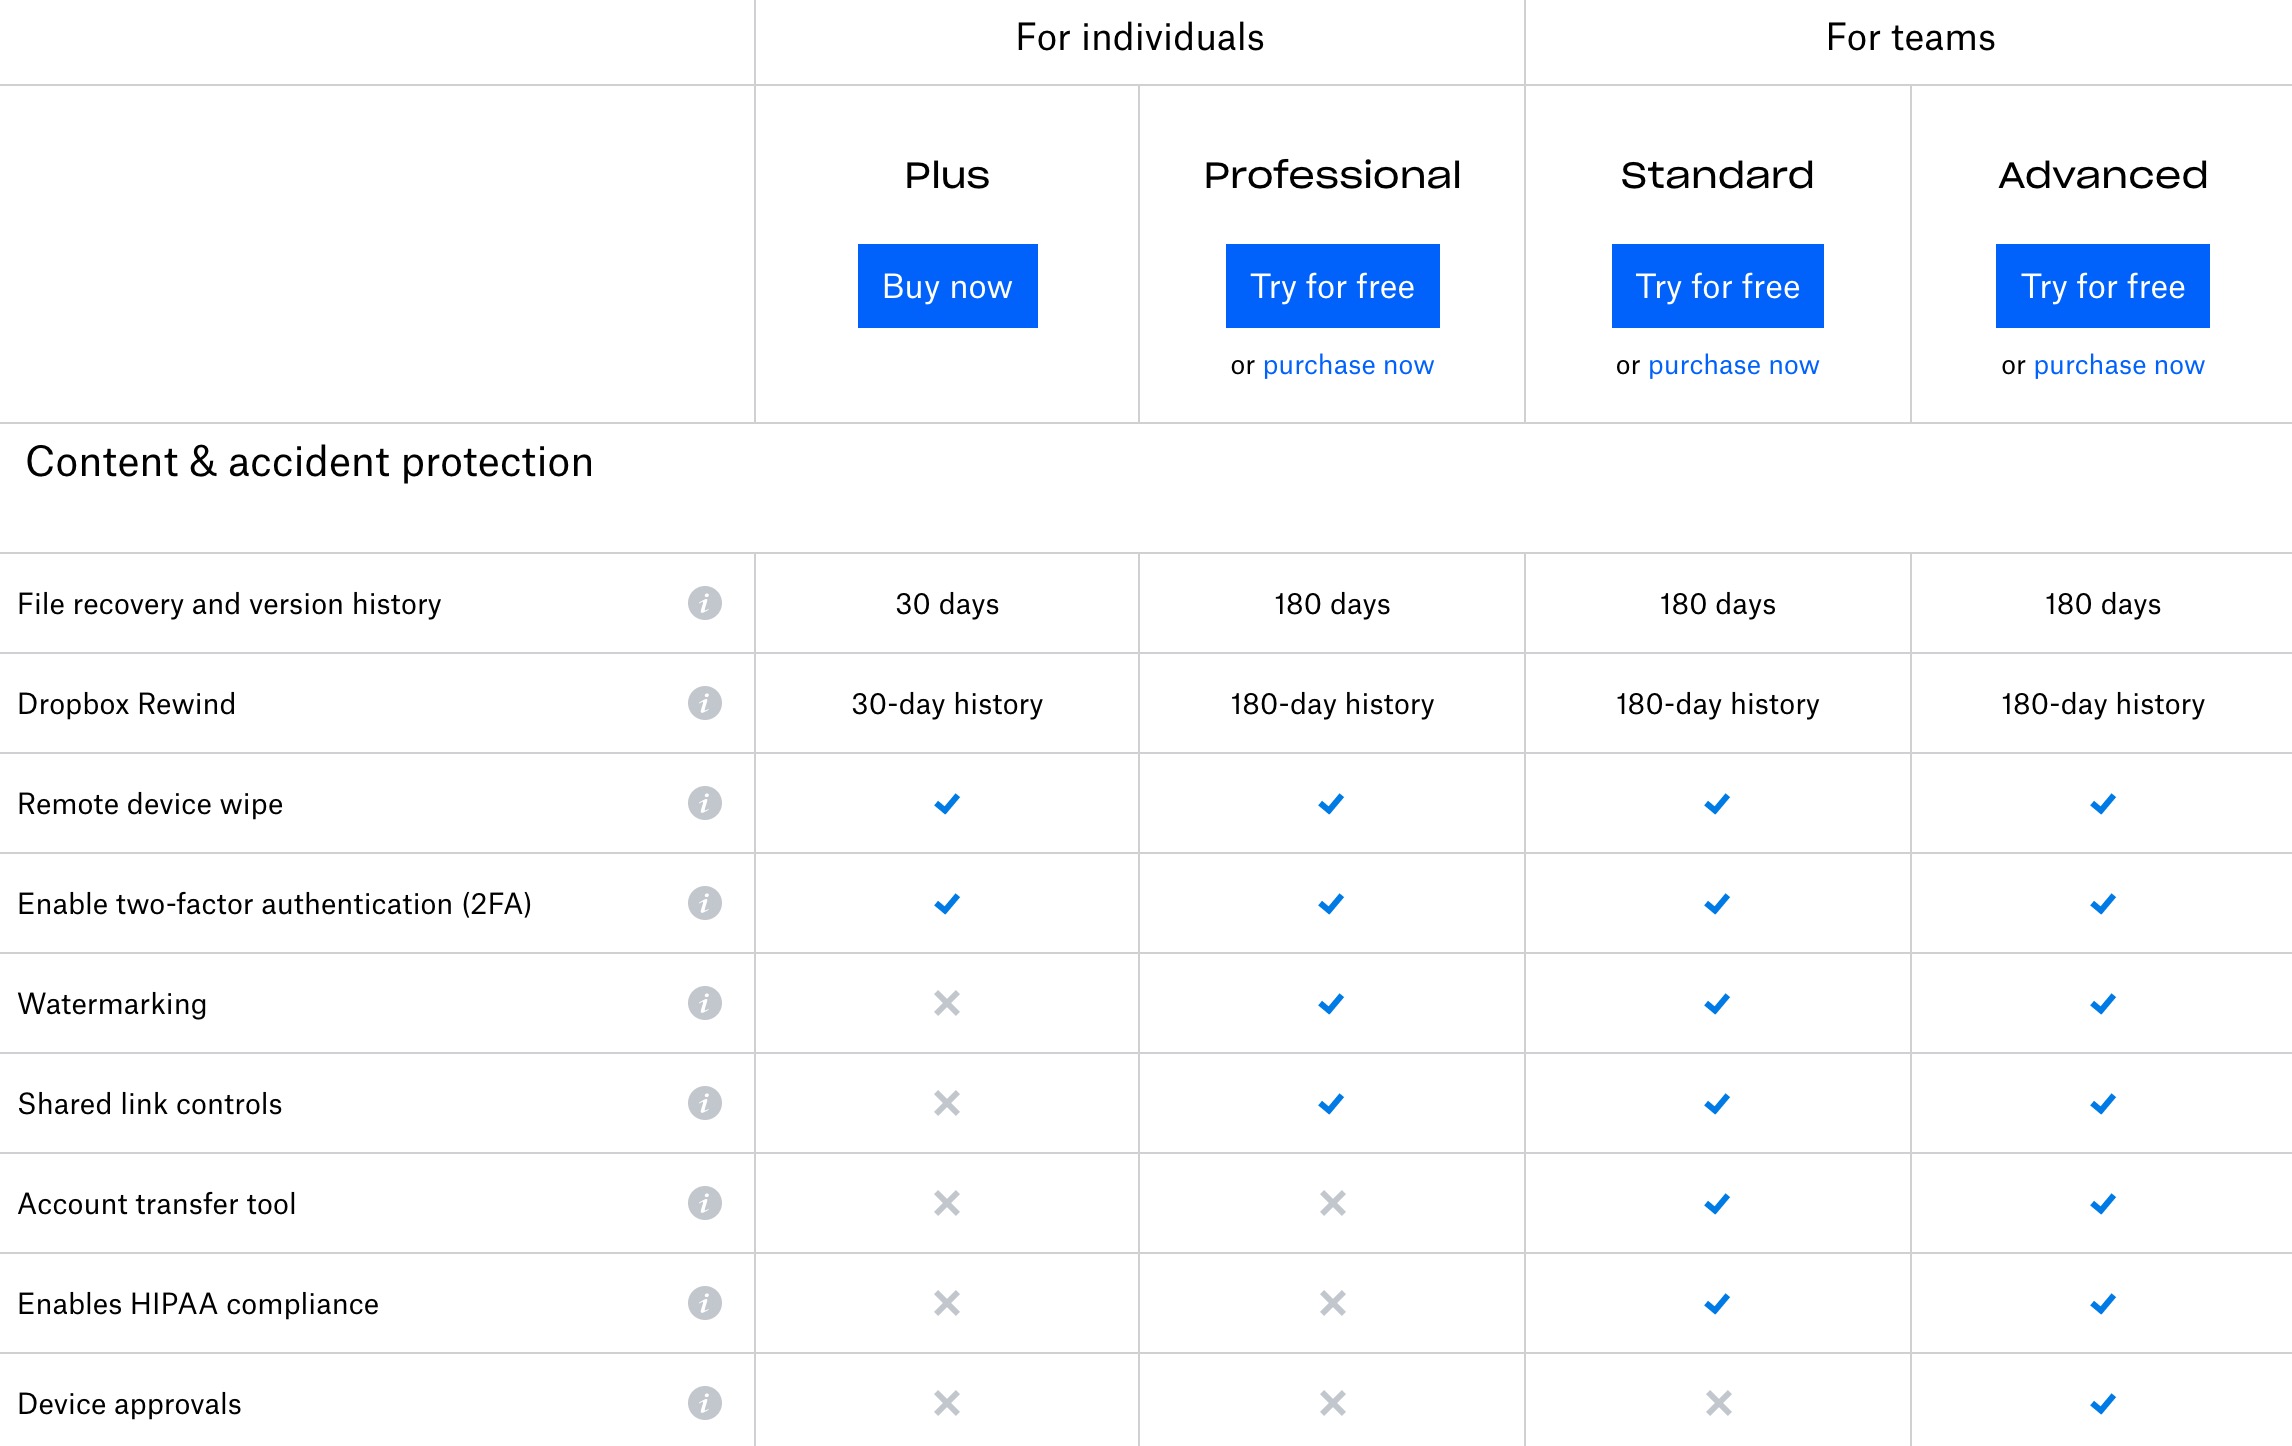The height and width of the screenshot is (1446, 2292).
Task: Click the Watermarking info icon
Action: click(704, 1003)
